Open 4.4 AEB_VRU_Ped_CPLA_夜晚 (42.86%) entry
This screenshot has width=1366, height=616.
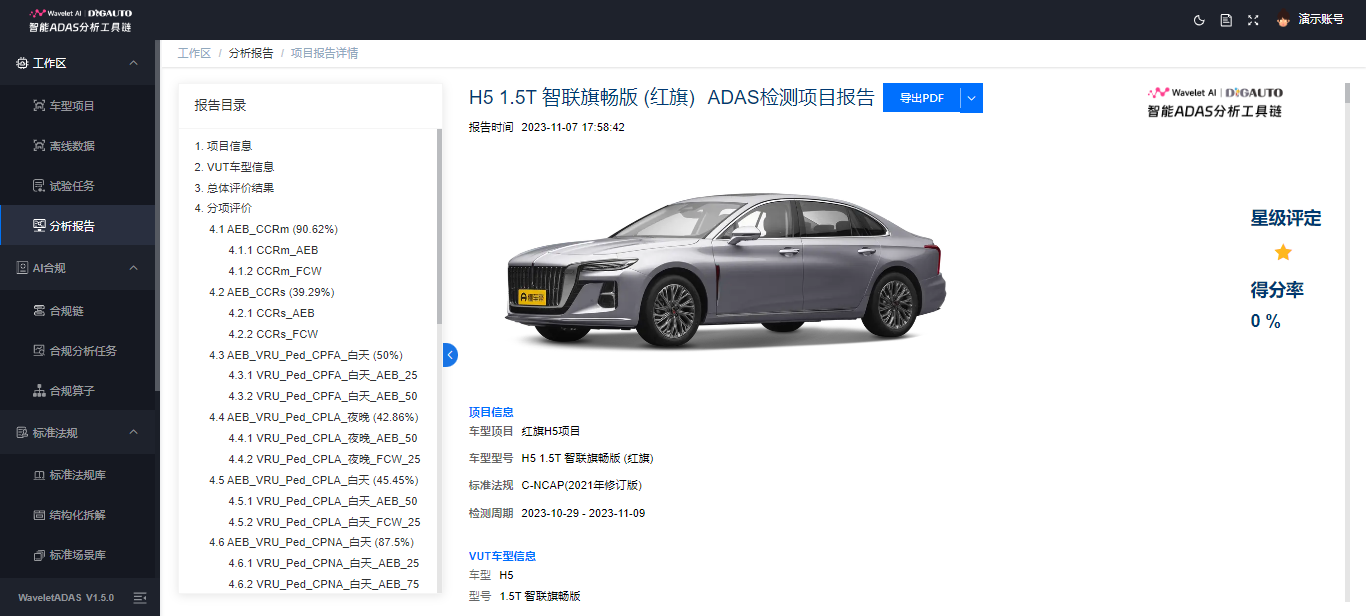pos(313,417)
